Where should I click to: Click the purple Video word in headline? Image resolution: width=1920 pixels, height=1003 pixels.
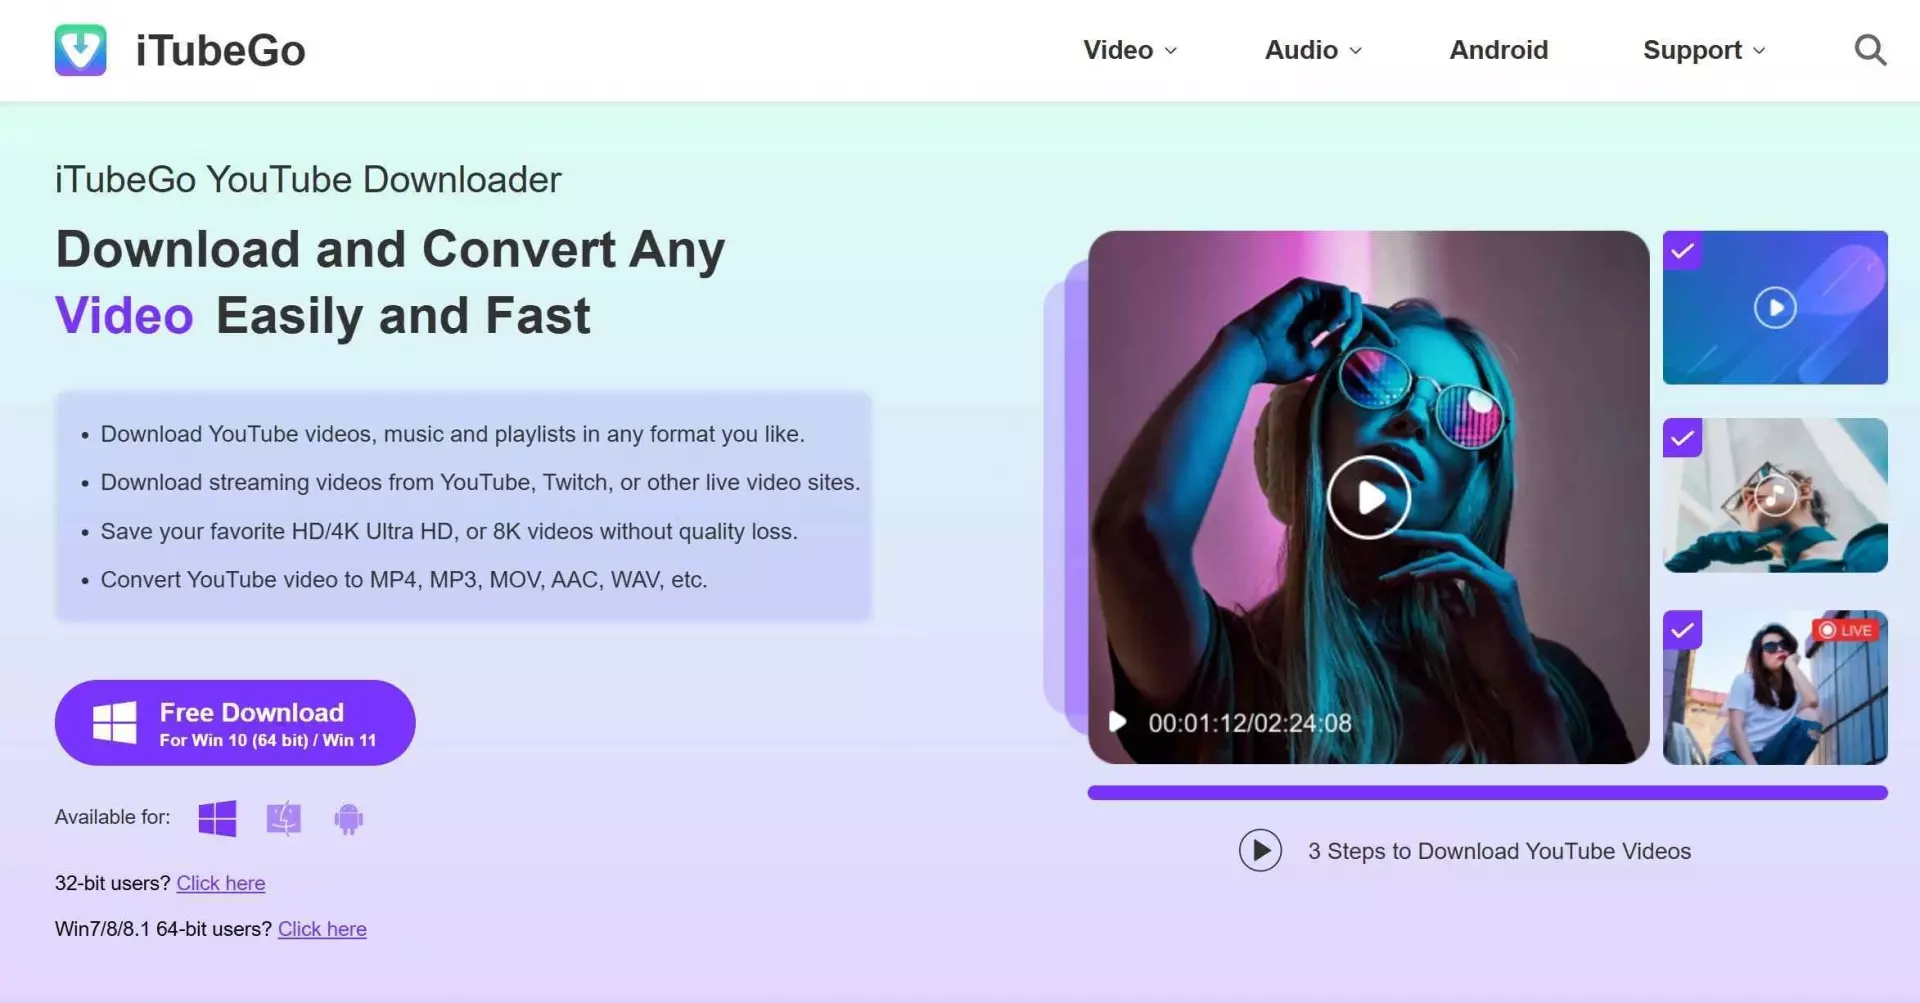tap(124, 316)
